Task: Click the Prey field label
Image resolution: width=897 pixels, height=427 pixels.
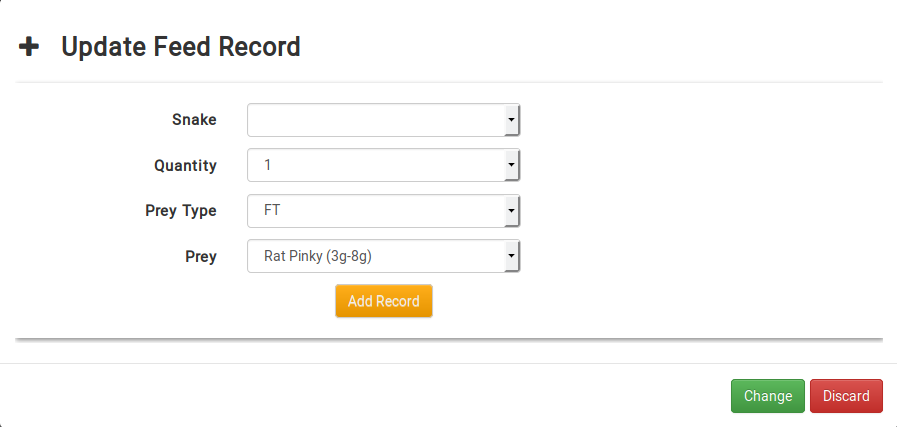Action: tap(201, 256)
